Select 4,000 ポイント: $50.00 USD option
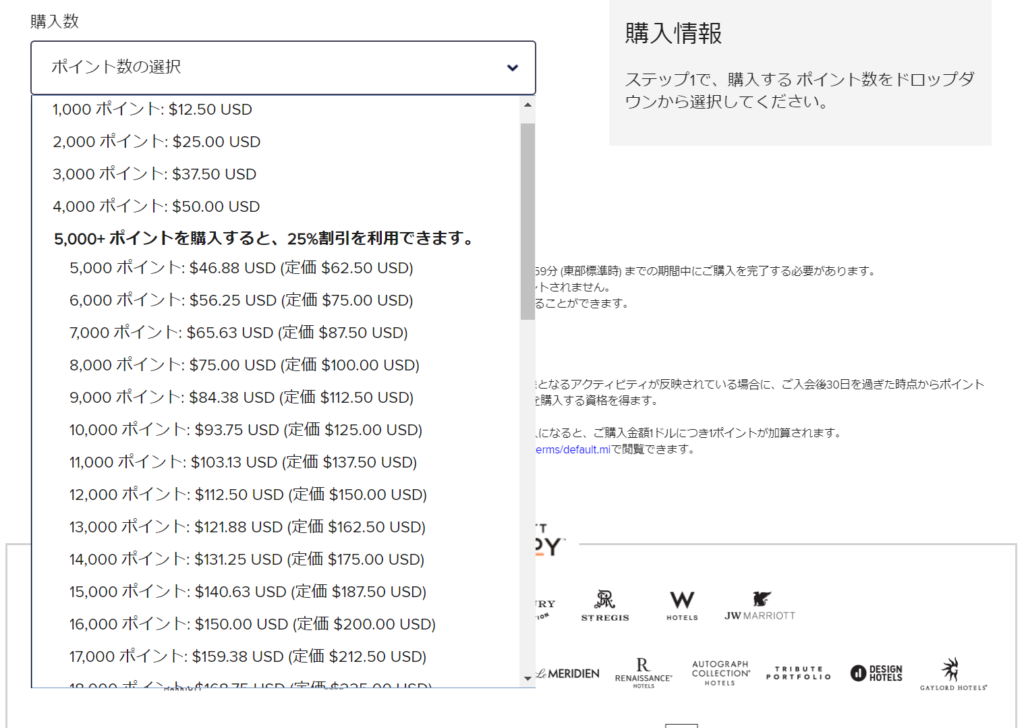Viewport: 1024px width, 728px height. click(x=156, y=206)
